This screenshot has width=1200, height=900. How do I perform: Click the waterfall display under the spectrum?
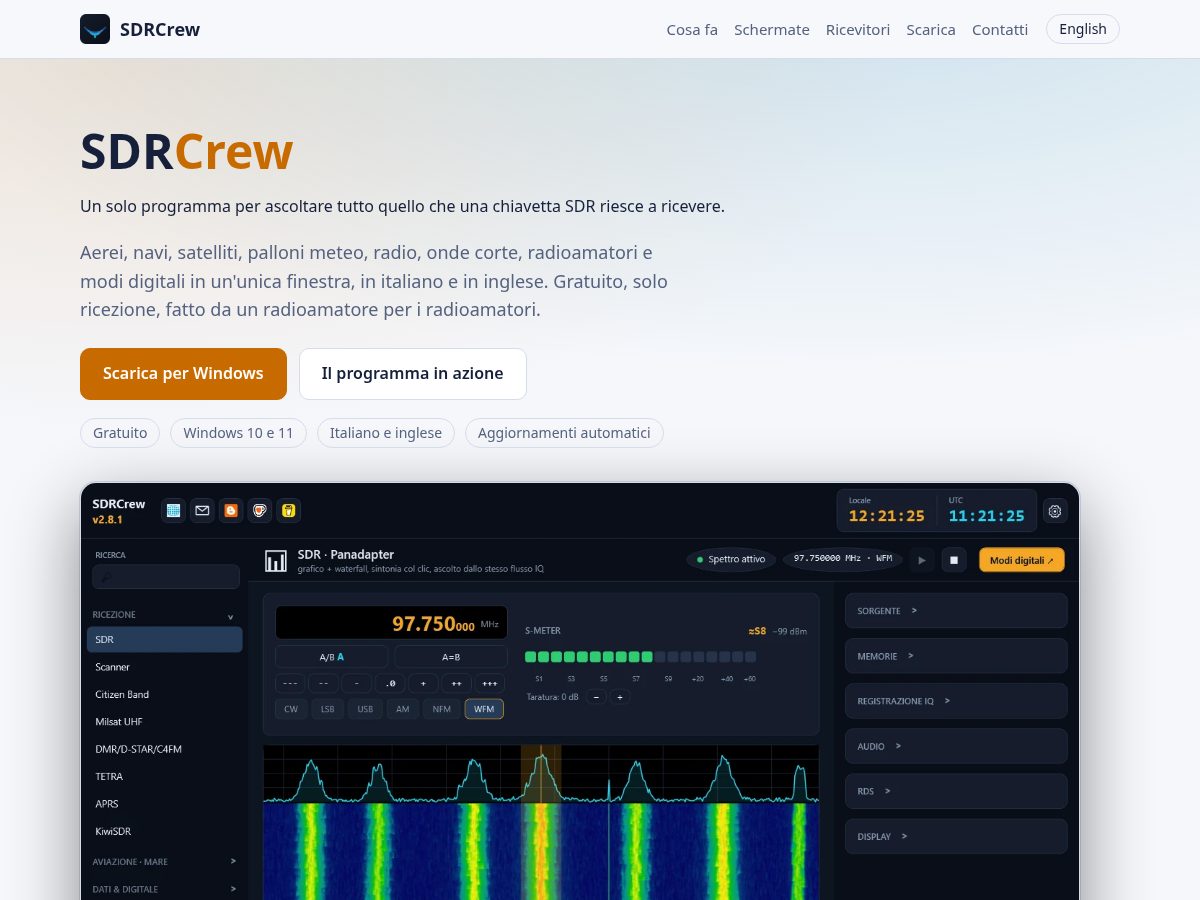pos(541,851)
